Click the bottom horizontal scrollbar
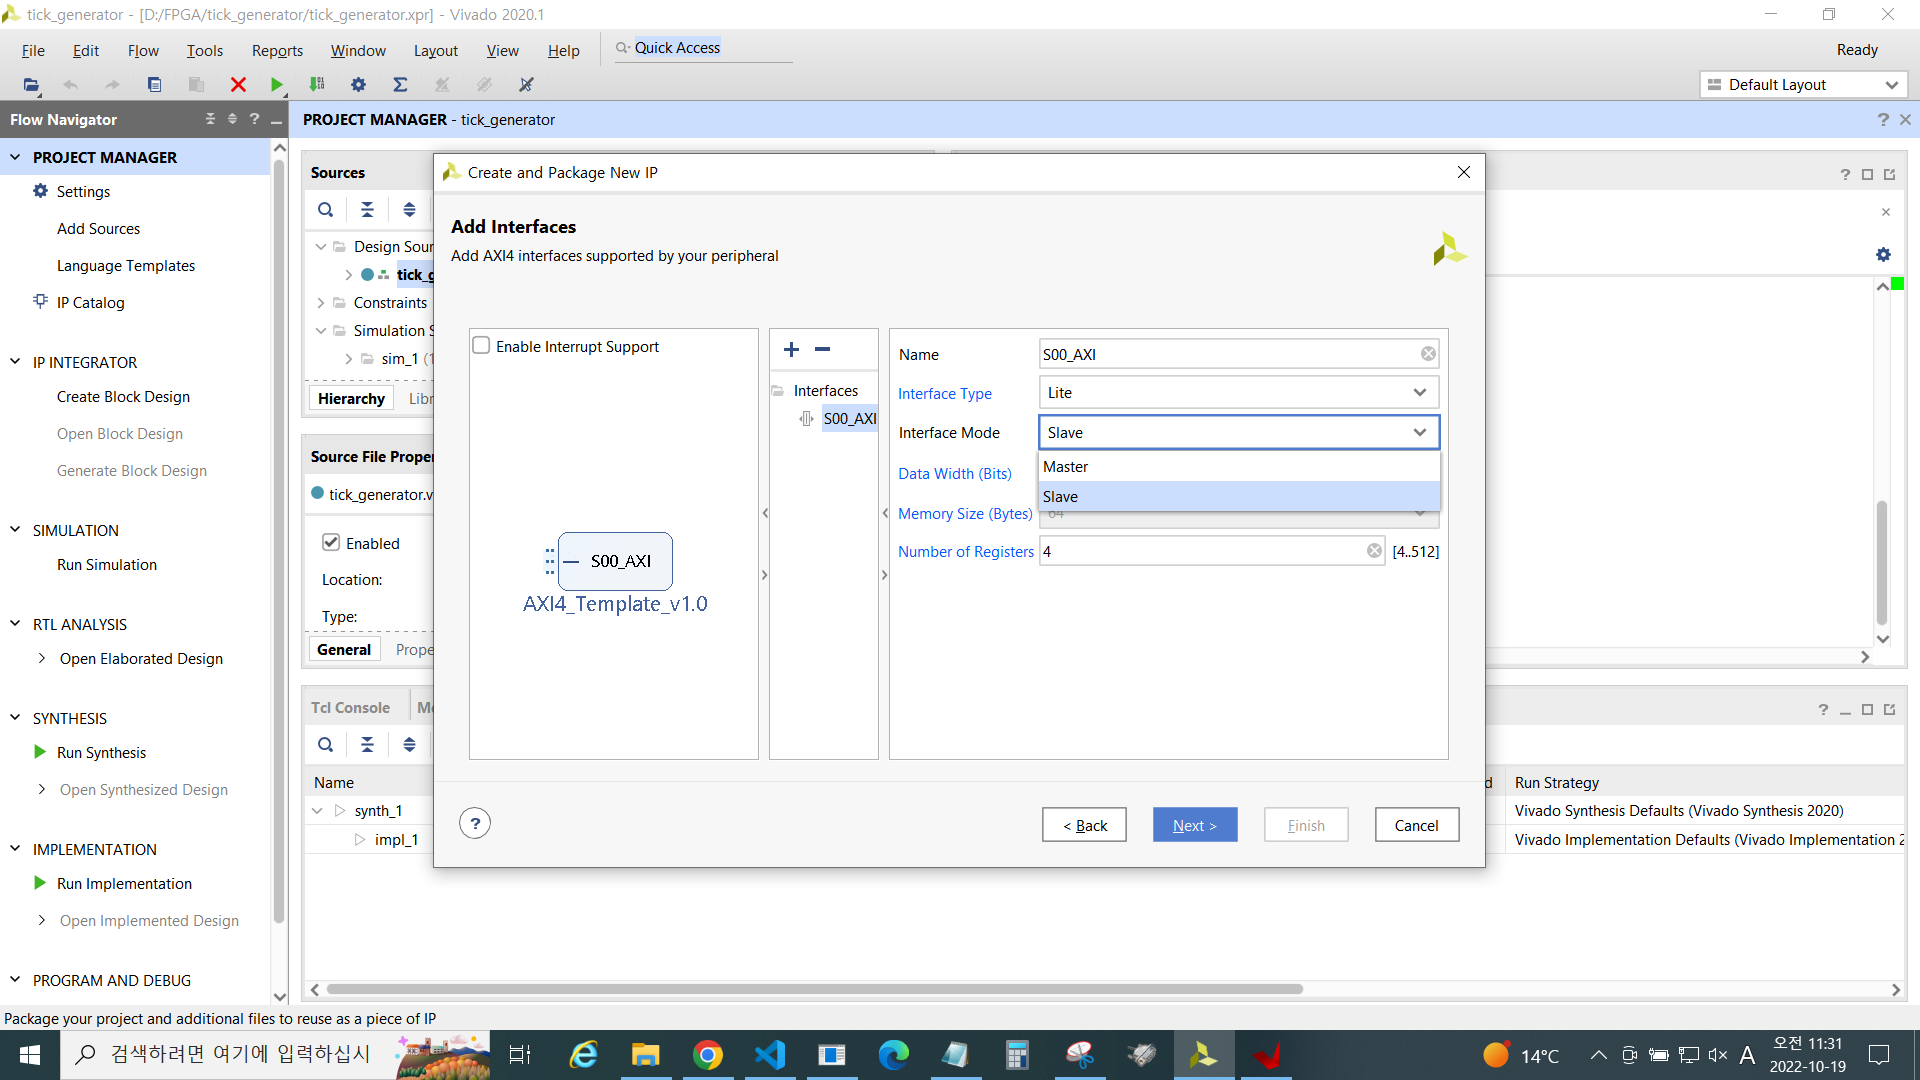This screenshot has height=1080, width=1920. (x=814, y=989)
